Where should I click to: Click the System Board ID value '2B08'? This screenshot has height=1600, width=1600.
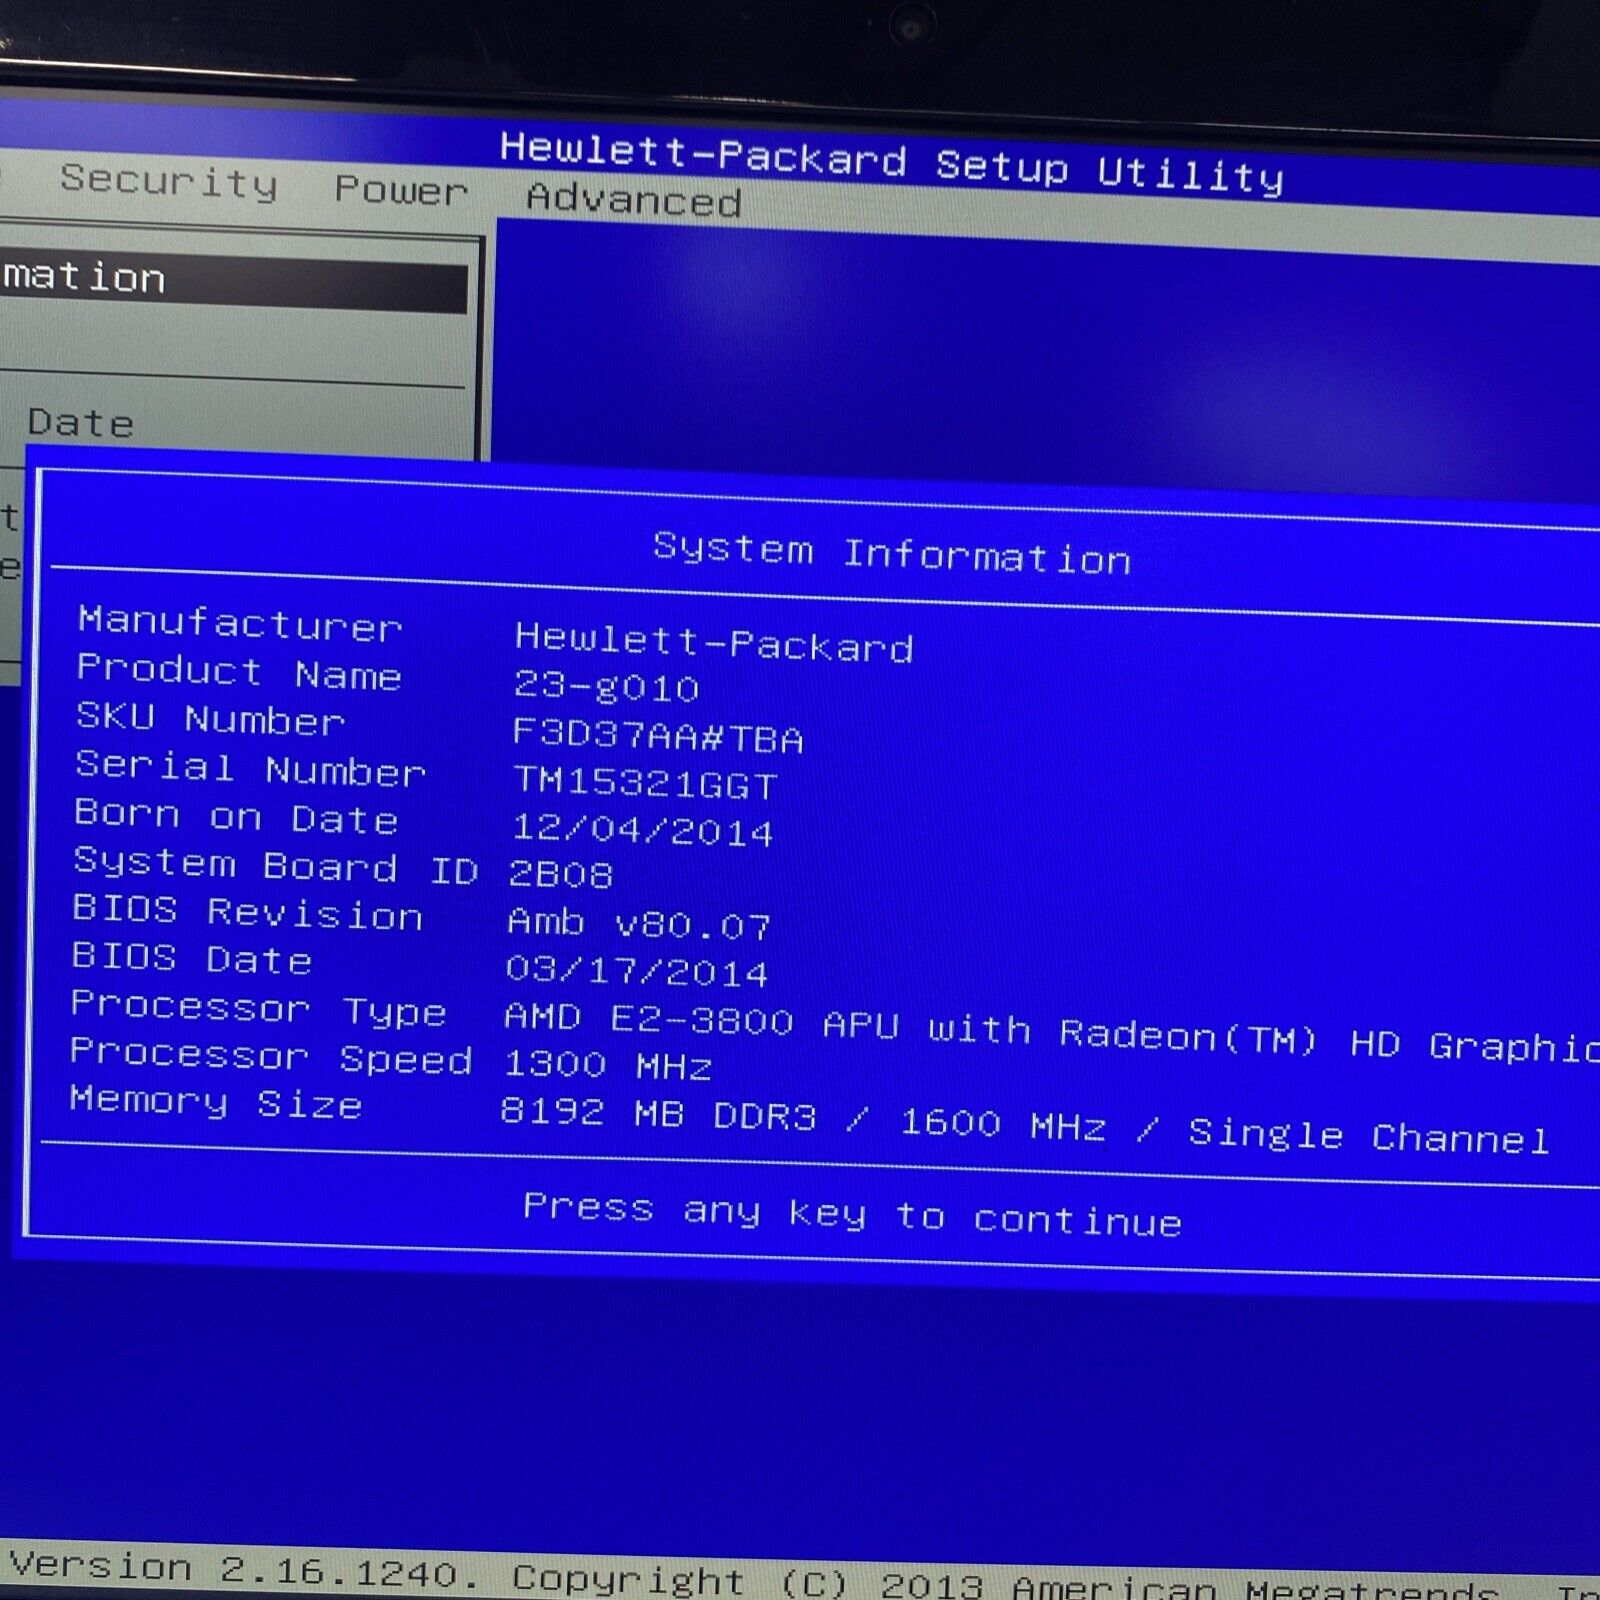click(x=560, y=873)
